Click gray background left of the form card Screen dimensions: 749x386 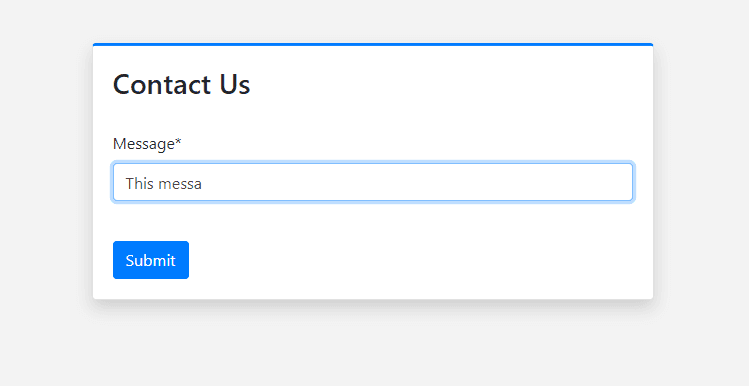45,172
